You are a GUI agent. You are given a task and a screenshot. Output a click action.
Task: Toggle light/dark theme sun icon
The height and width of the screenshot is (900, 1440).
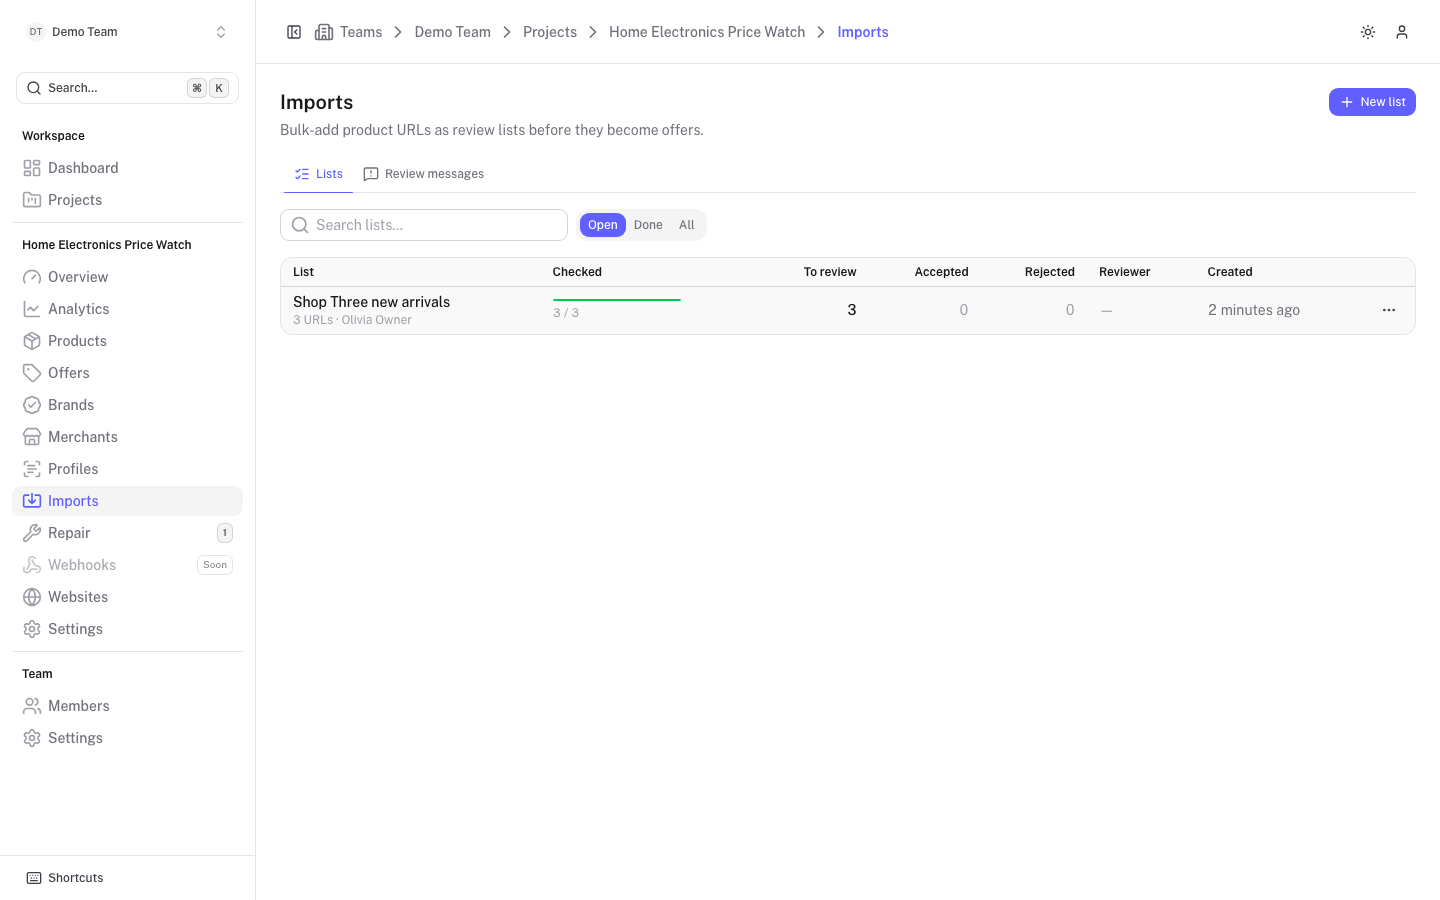click(x=1368, y=32)
